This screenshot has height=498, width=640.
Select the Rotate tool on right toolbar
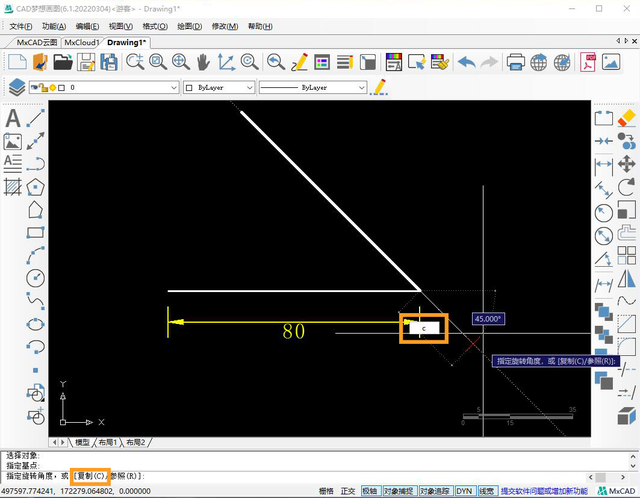(x=627, y=187)
